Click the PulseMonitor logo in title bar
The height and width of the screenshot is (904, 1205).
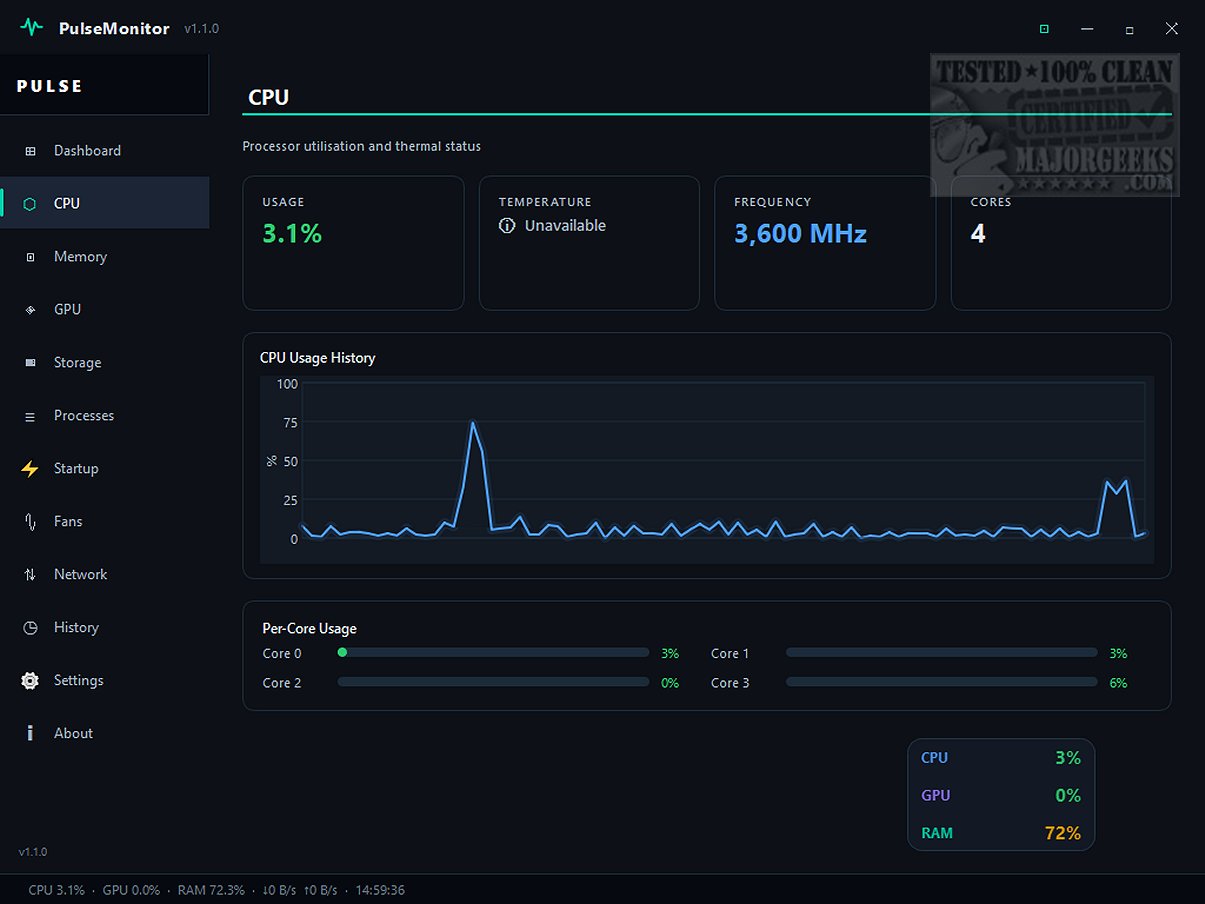tap(32, 28)
